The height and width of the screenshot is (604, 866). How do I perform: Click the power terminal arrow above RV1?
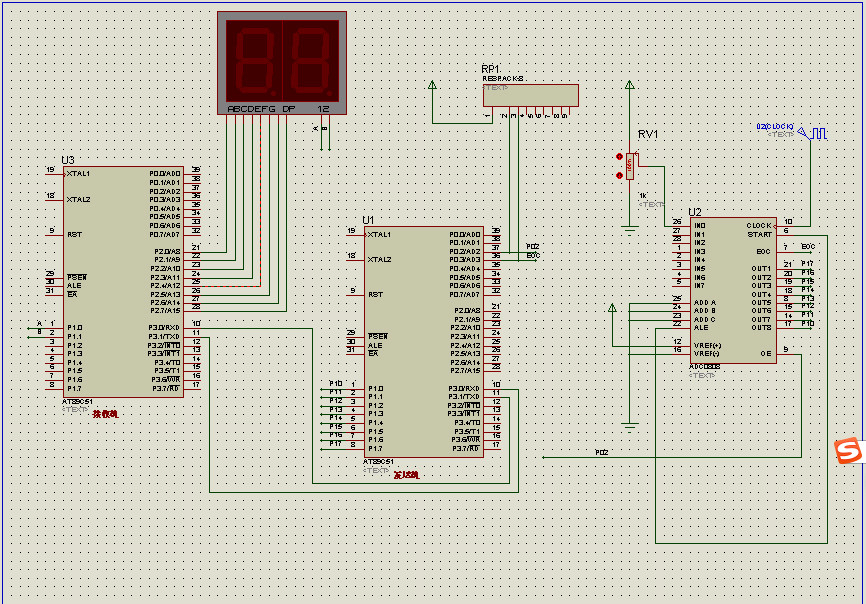click(x=630, y=85)
